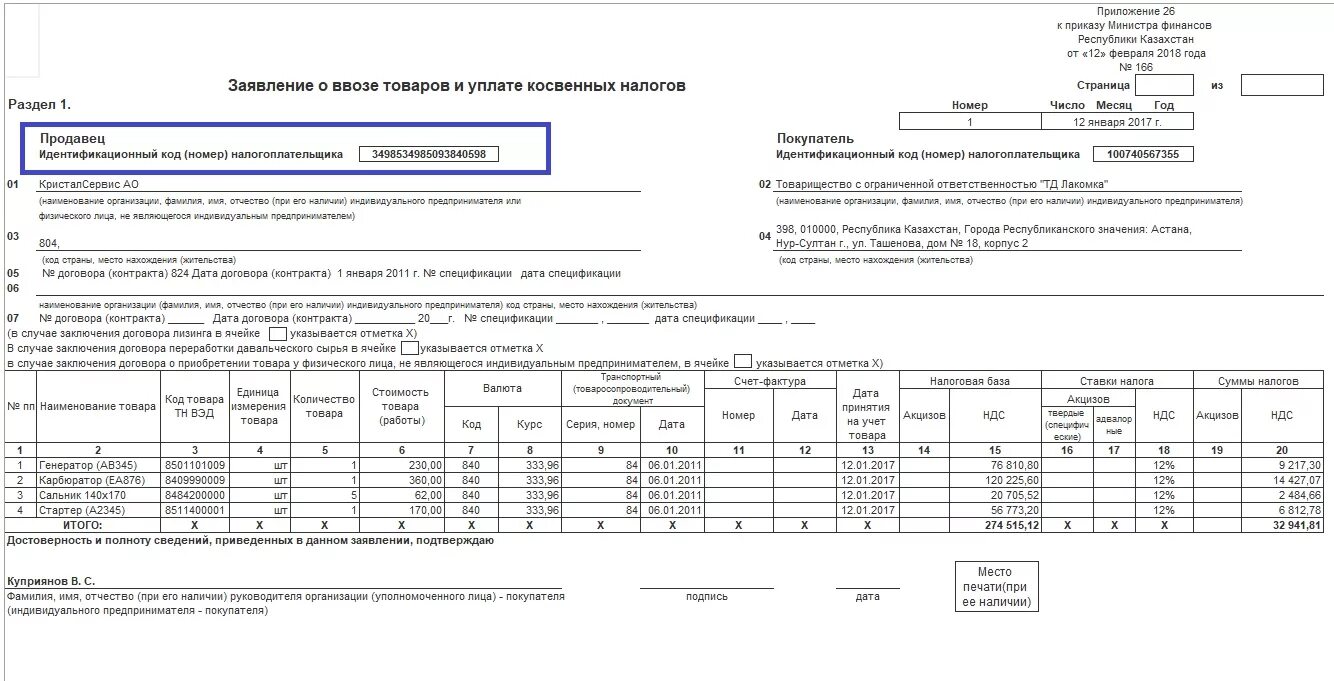Click the 'Место печати' stamp box

click(995, 586)
